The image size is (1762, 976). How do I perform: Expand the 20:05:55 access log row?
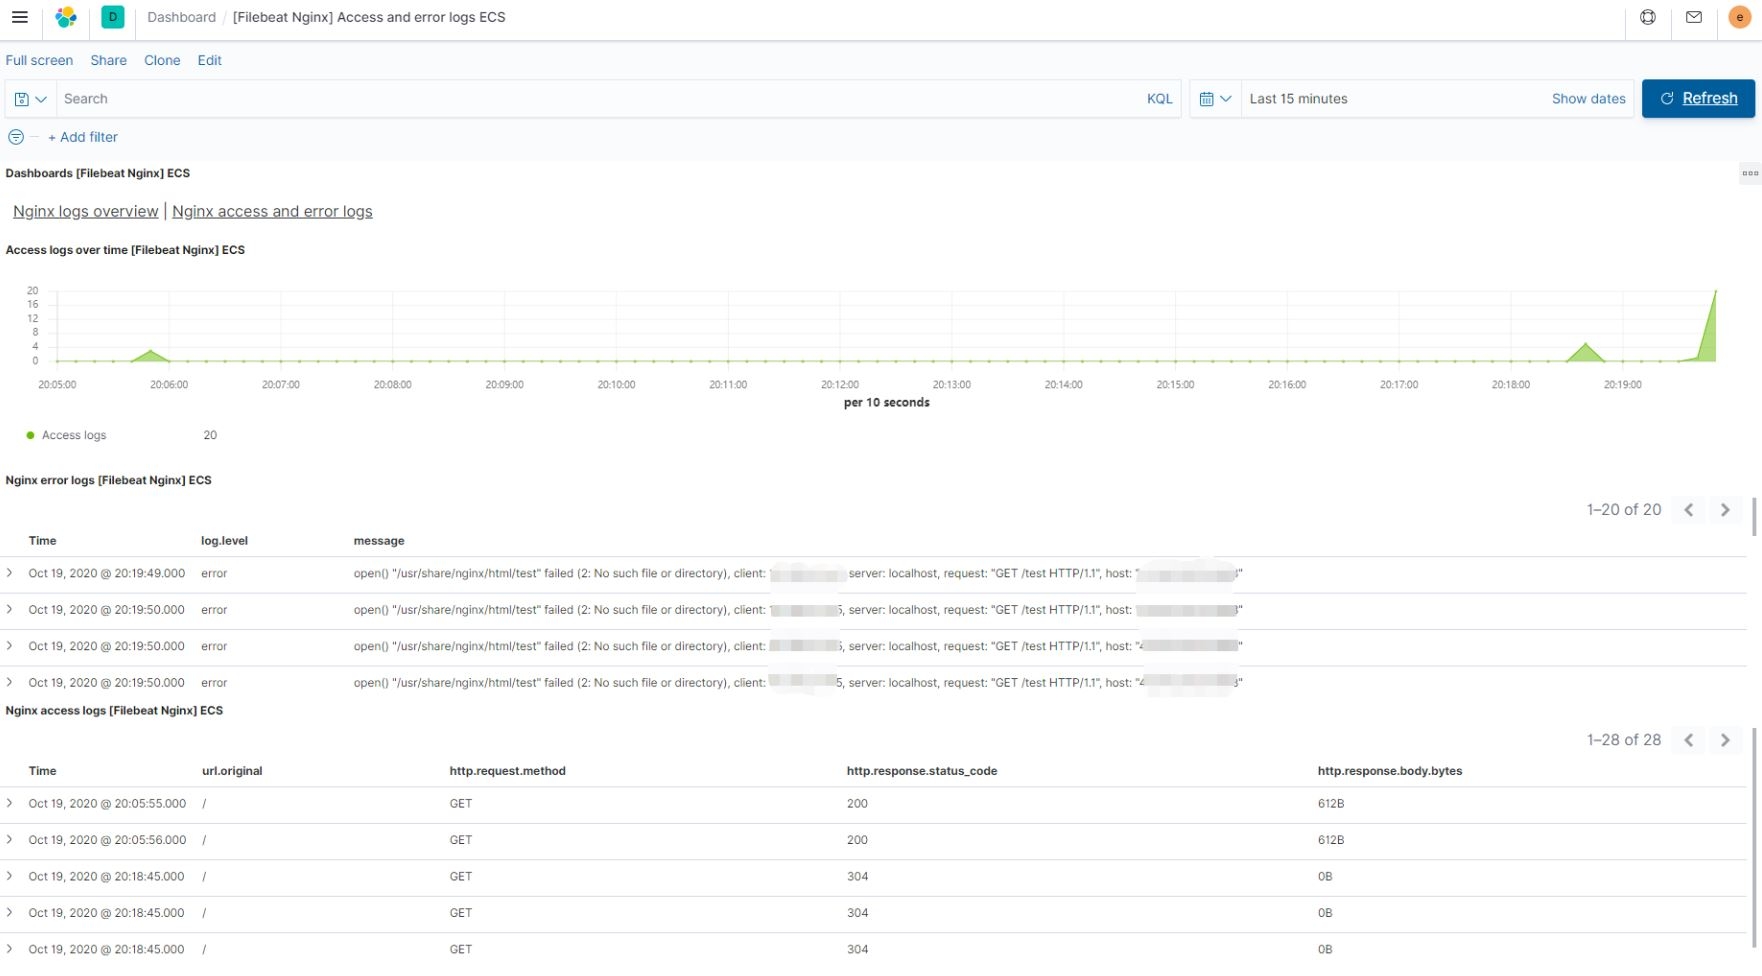point(10,803)
